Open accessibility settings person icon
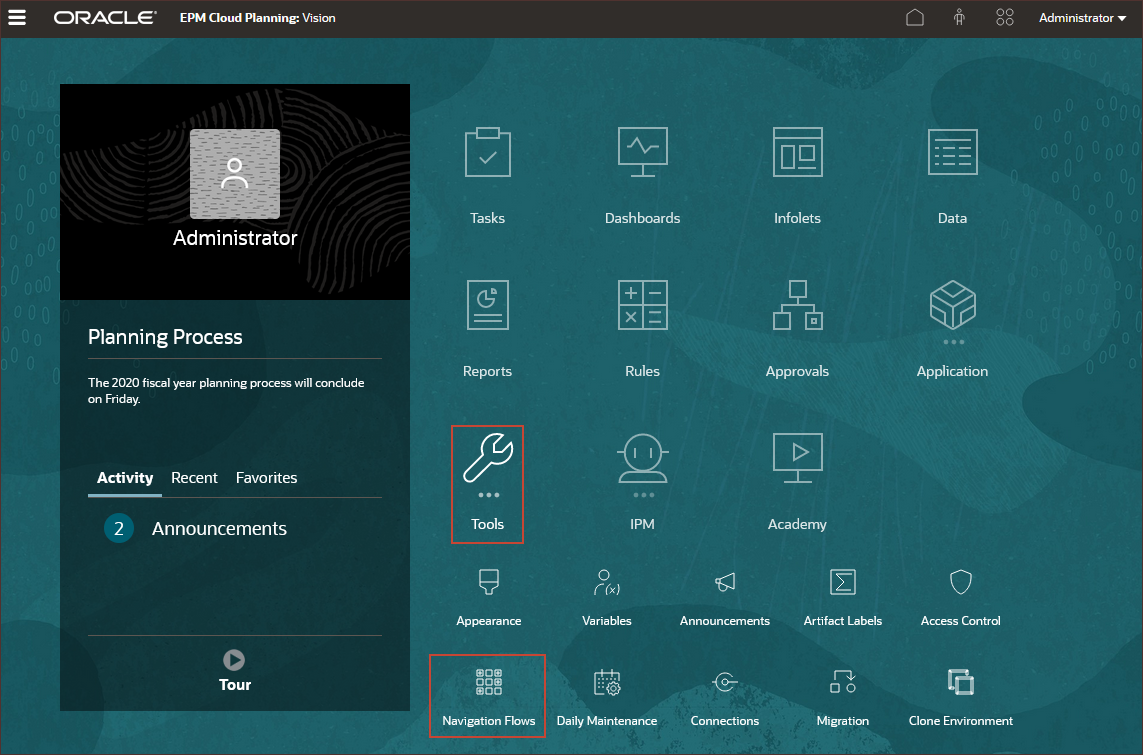Screen dimensions: 1143x755 click(x=959, y=17)
